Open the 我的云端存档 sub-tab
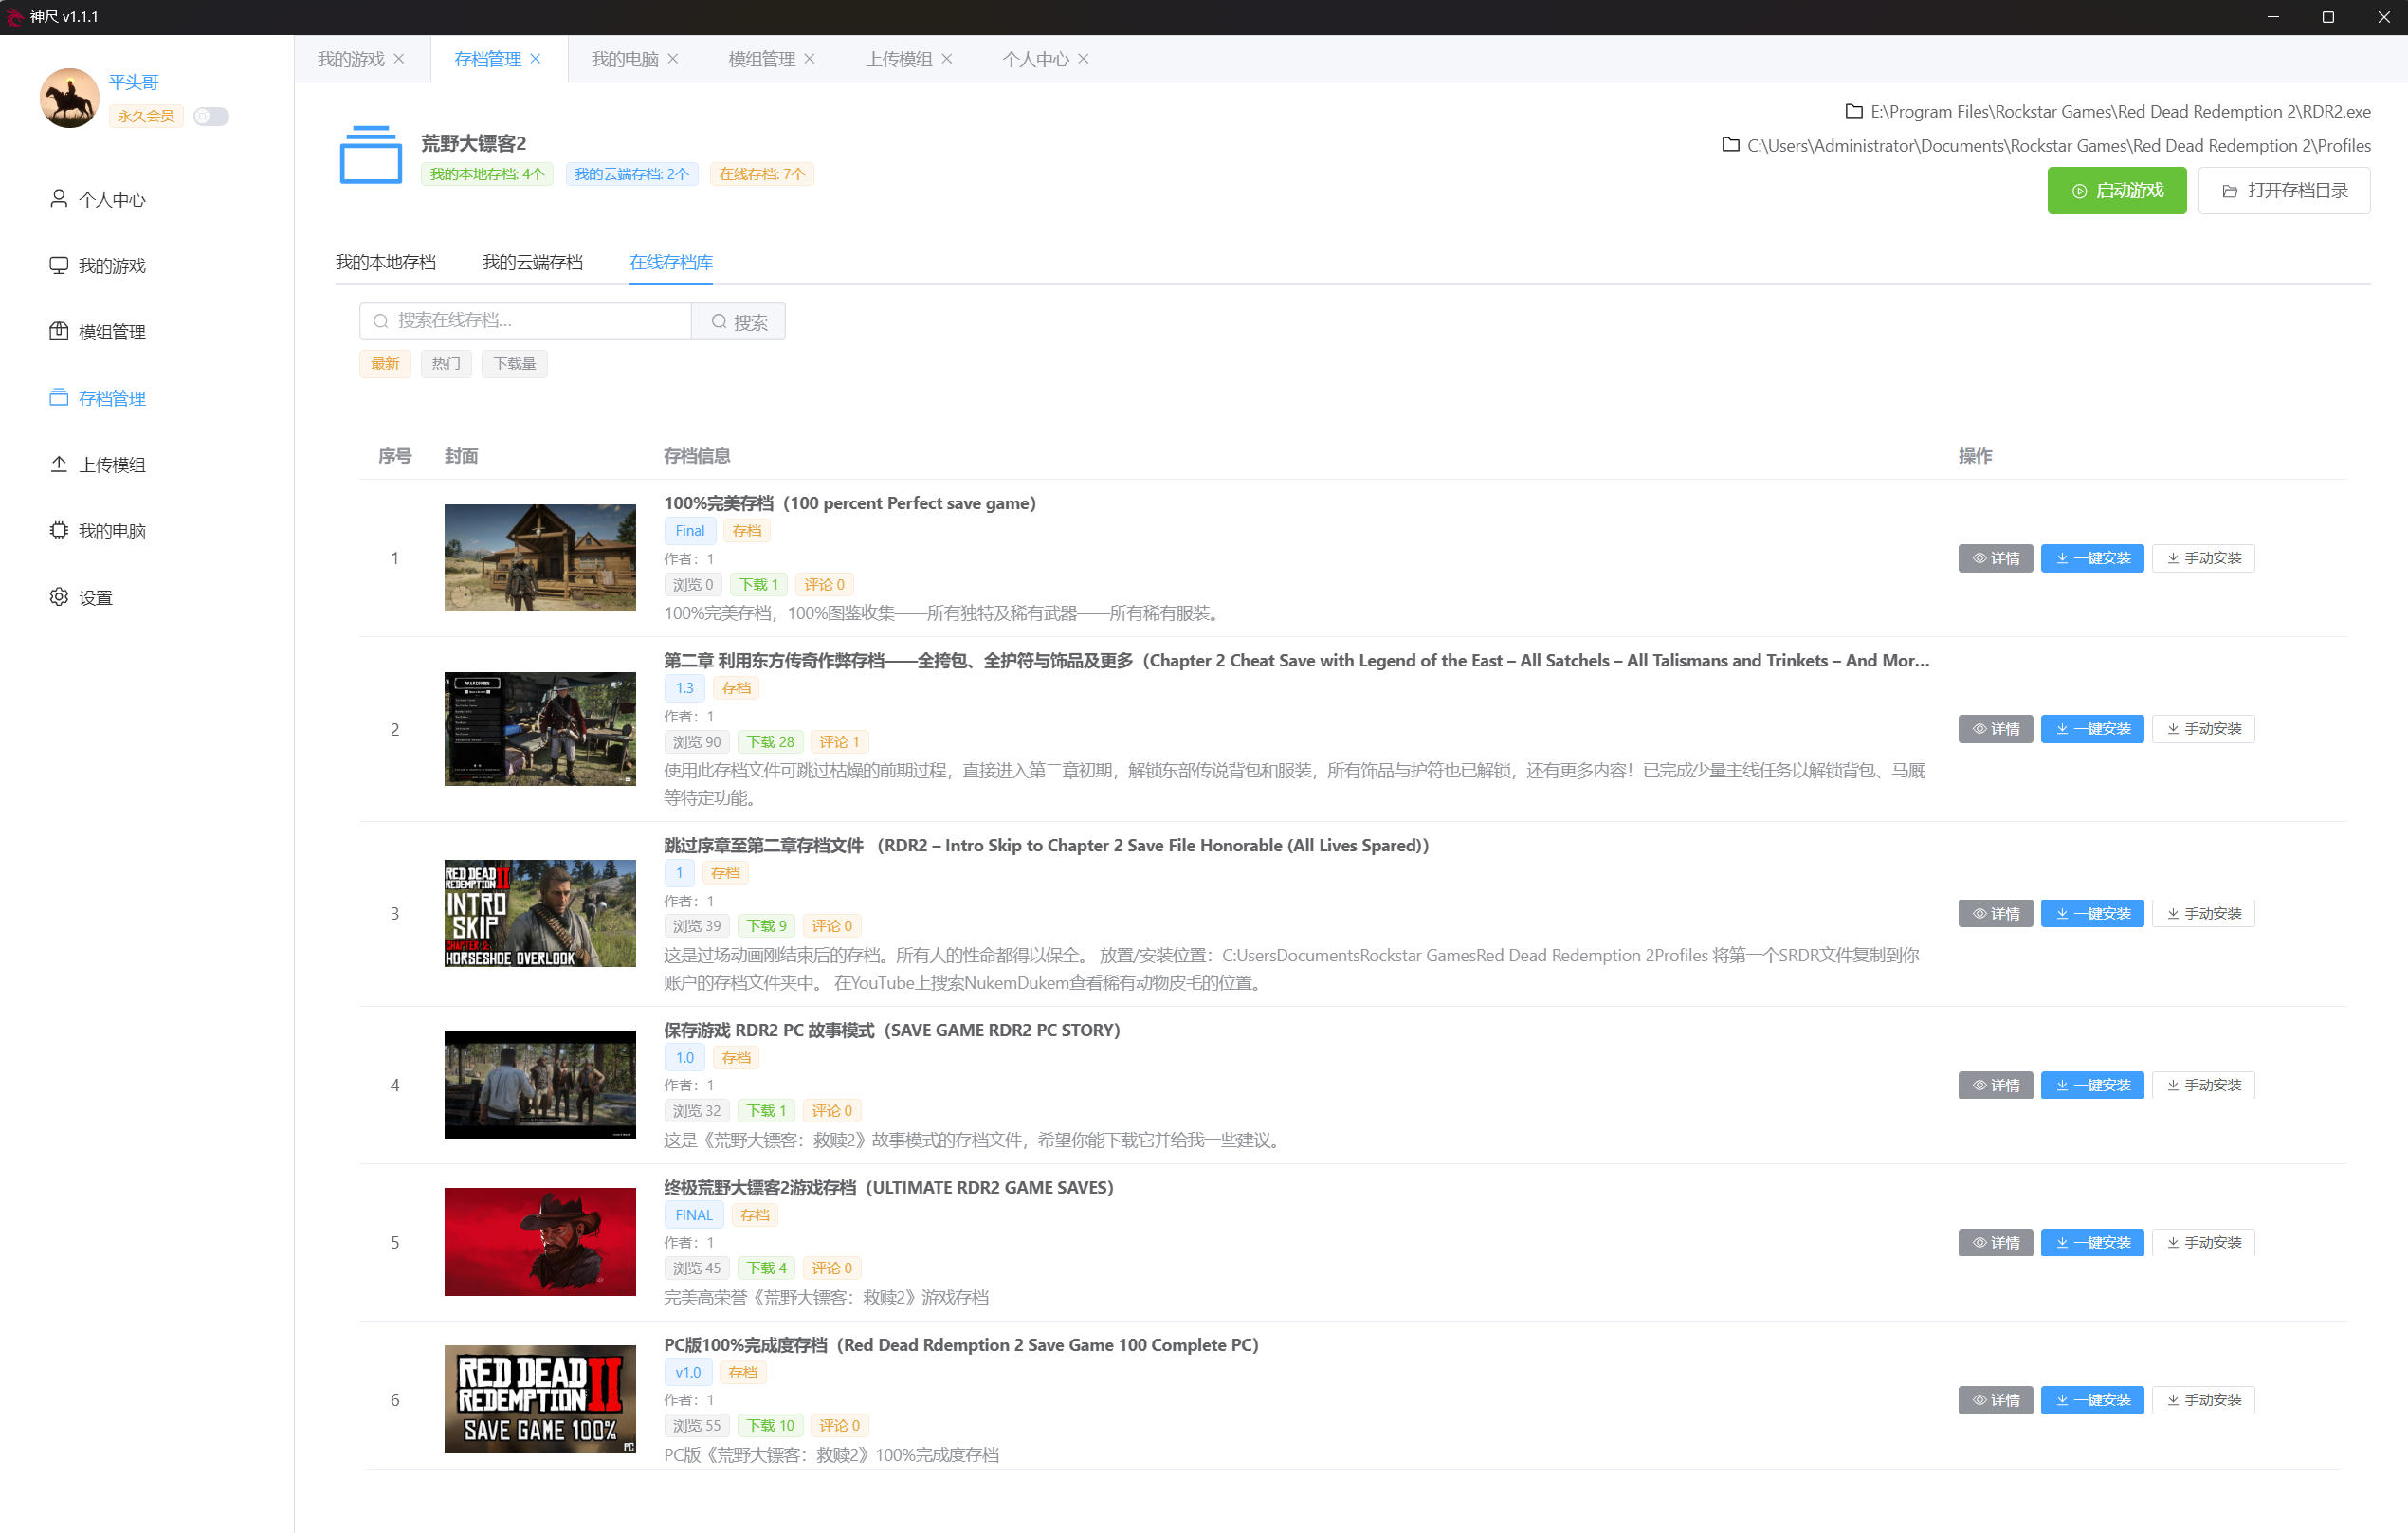 pyautogui.click(x=533, y=262)
